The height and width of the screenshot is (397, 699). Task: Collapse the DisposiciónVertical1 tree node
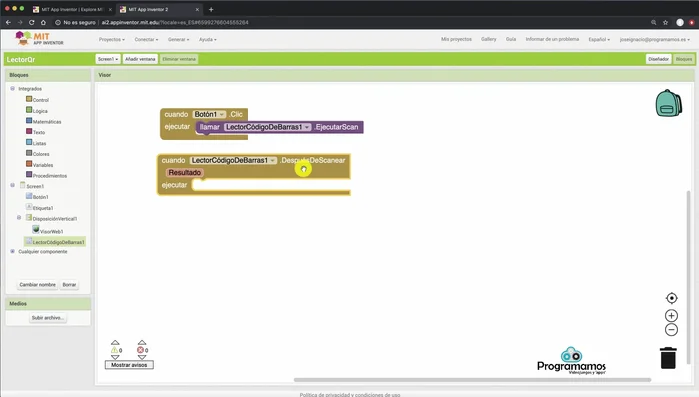(x=19, y=217)
